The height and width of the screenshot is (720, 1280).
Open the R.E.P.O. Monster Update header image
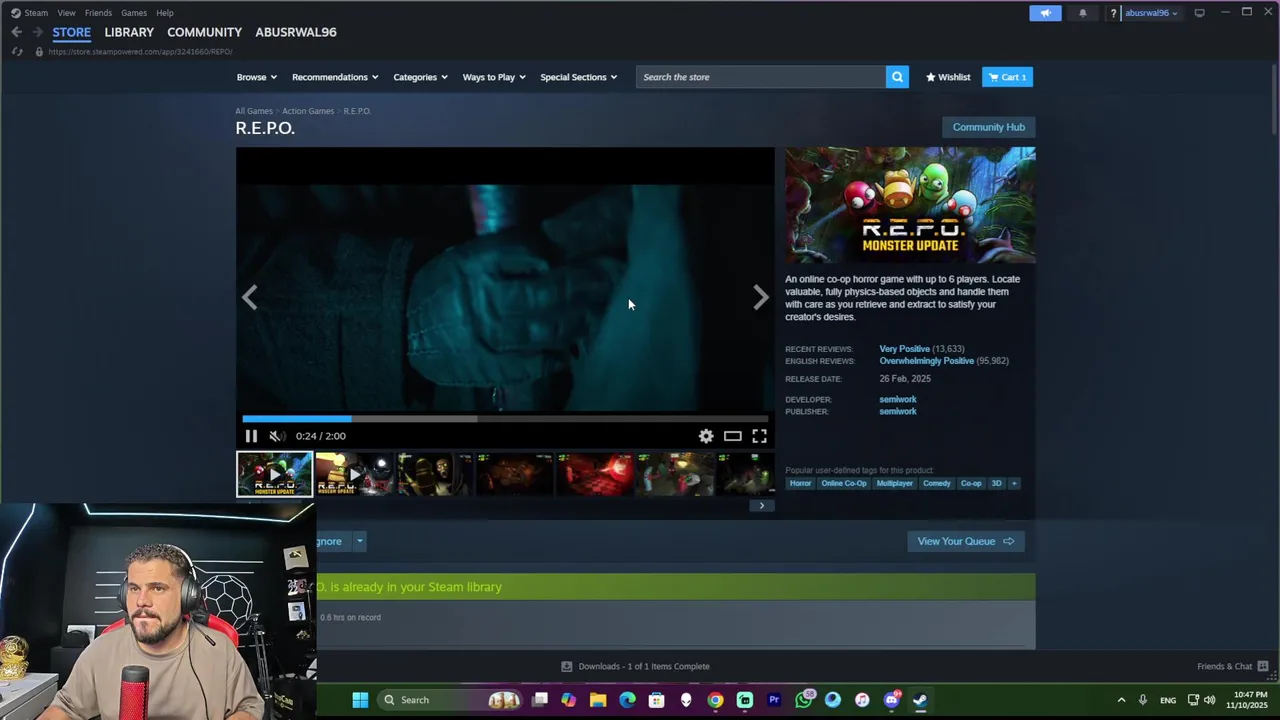[910, 205]
